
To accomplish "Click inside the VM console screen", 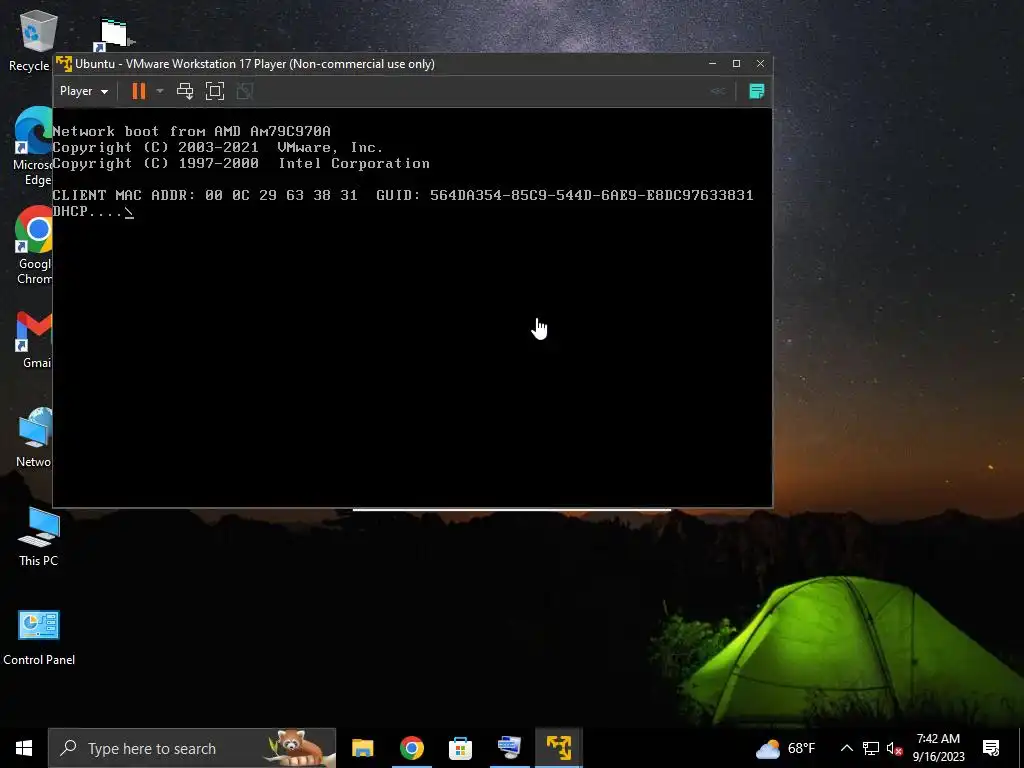I will click(x=412, y=308).
